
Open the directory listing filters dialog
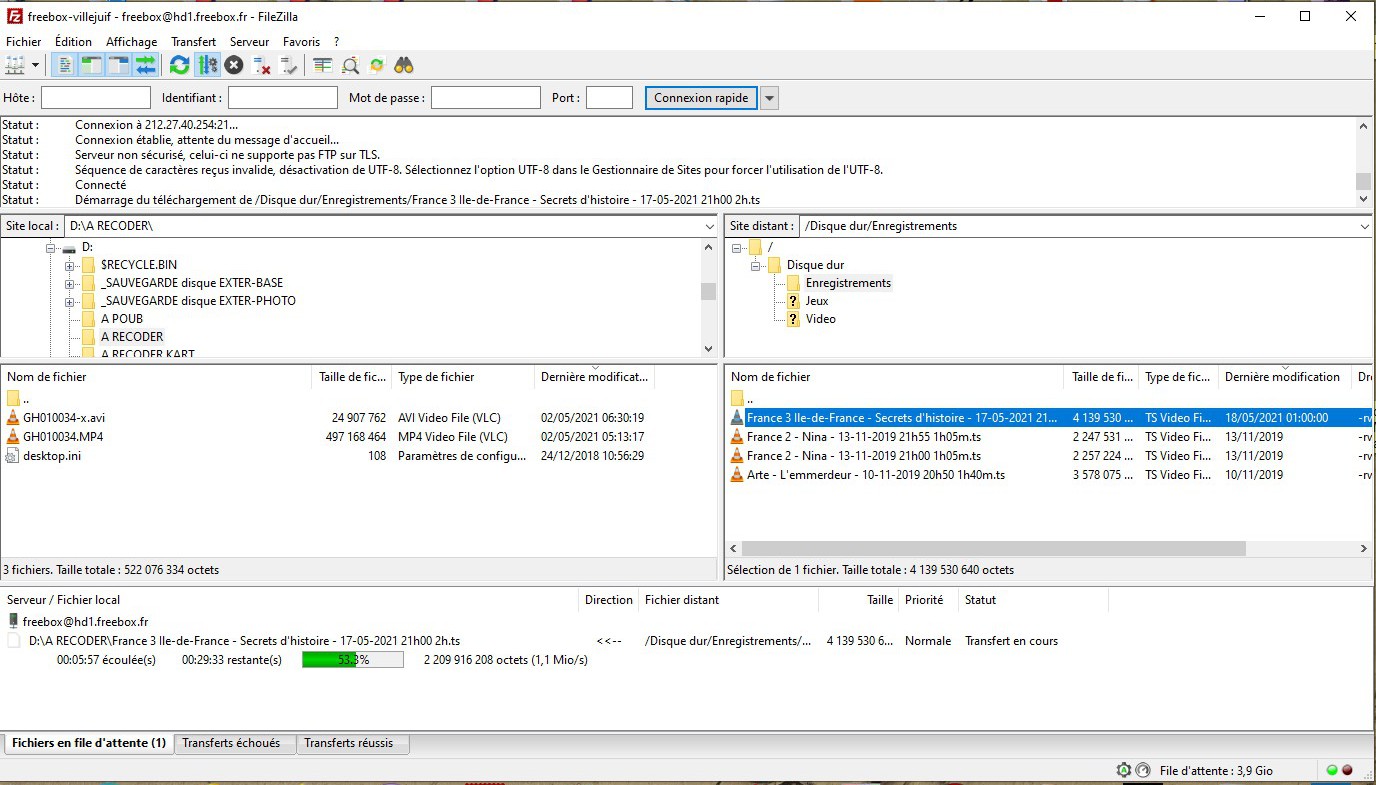[322, 65]
